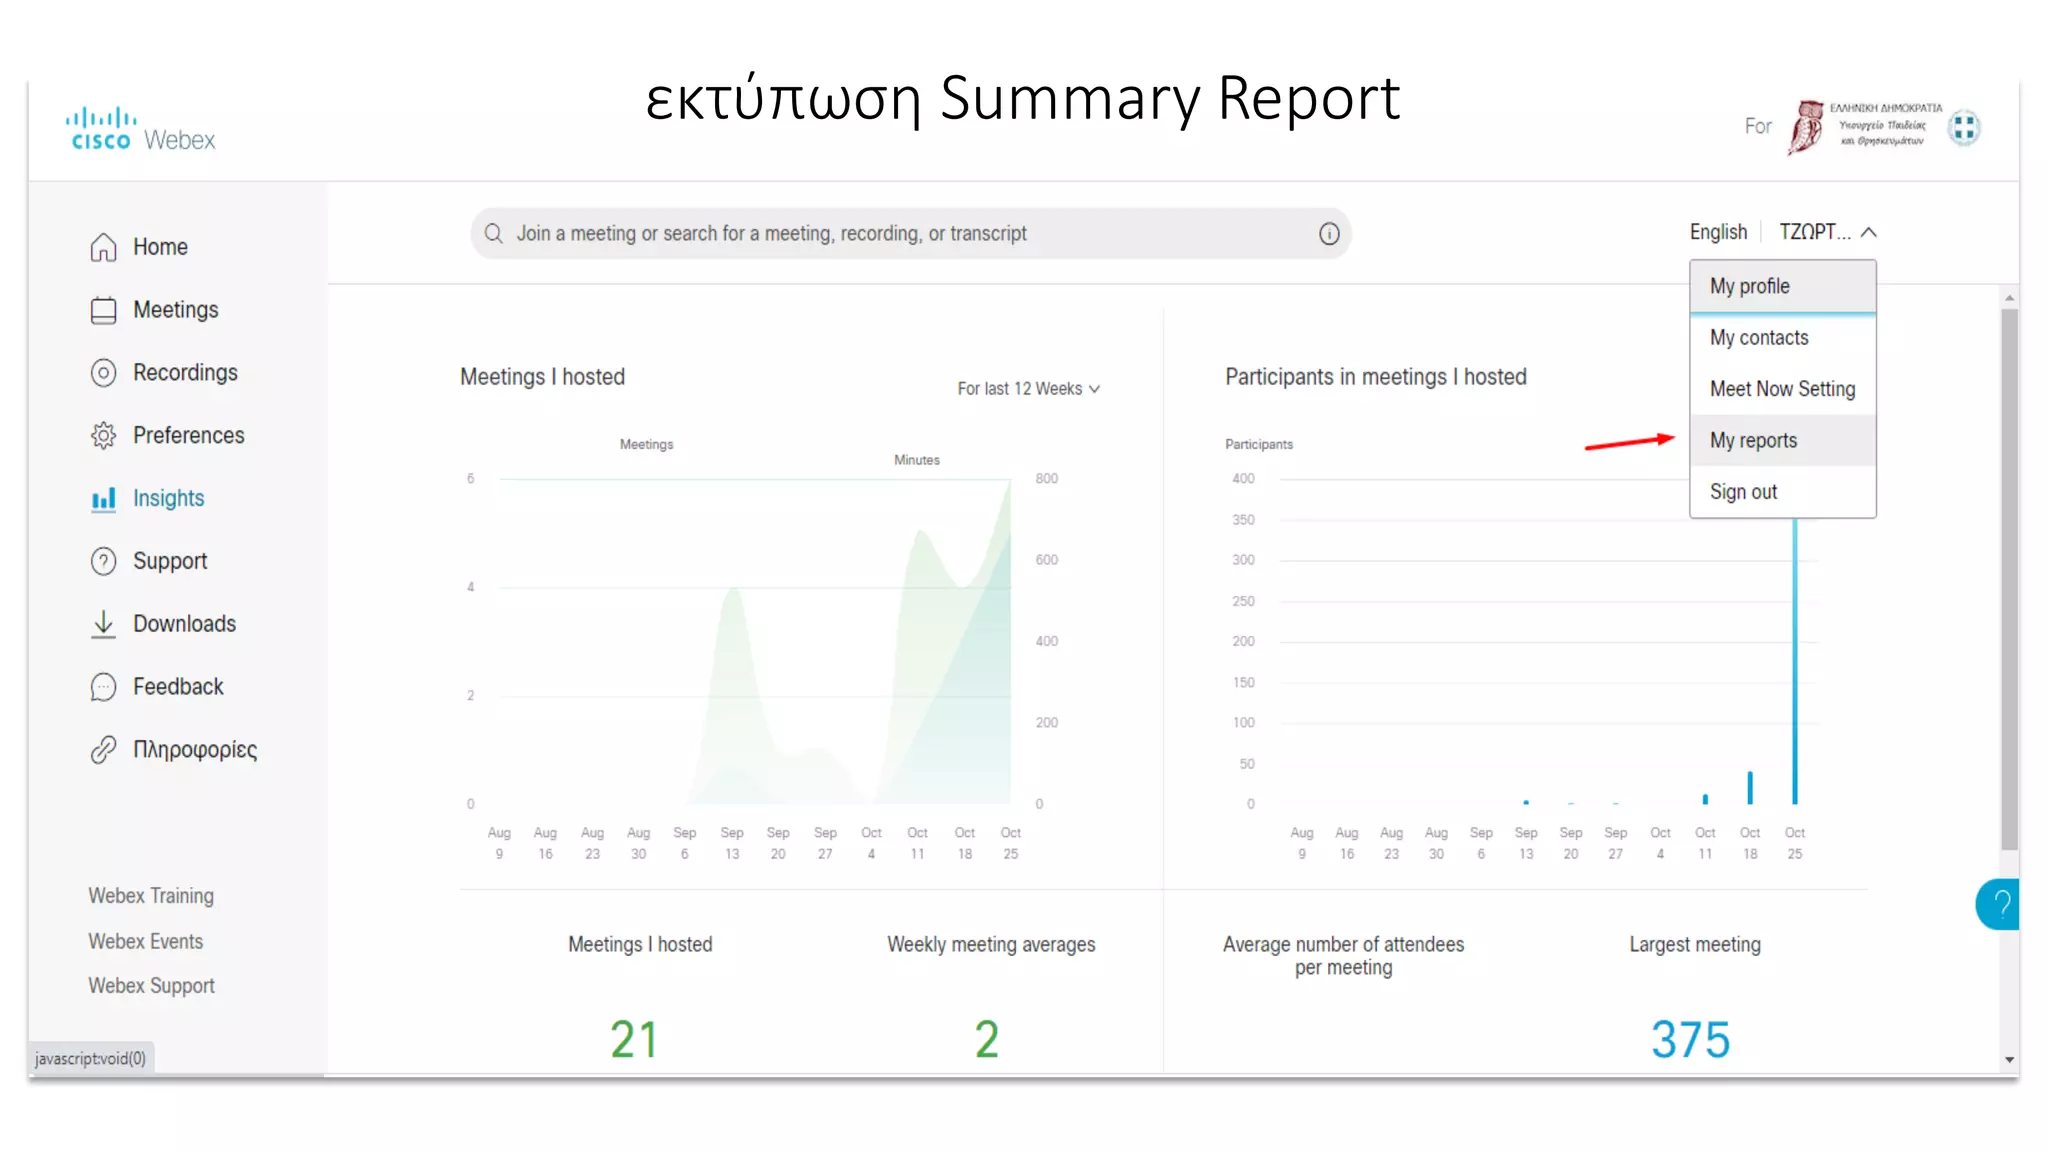Click the Preferences gear icon
Viewport: 2048px width, 1152px height.
pyautogui.click(x=103, y=436)
